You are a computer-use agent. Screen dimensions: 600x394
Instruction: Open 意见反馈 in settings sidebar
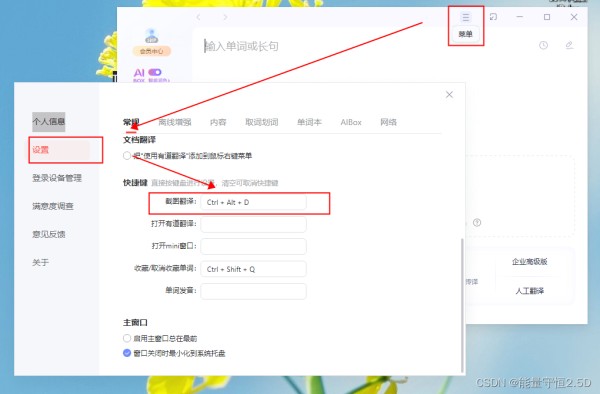49,234
